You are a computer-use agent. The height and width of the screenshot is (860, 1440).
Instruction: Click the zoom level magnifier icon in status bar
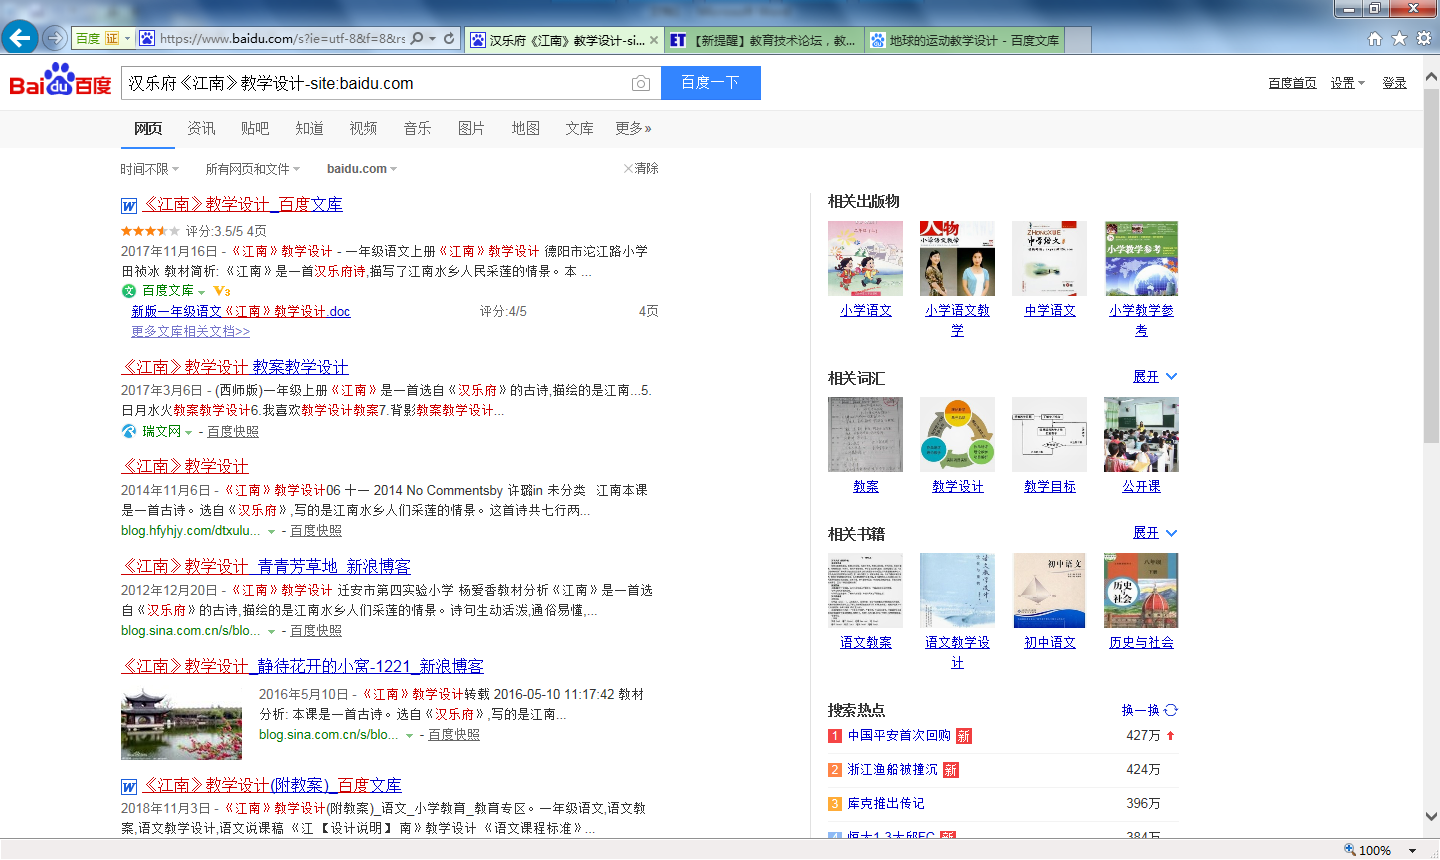[x=1350, y=850]
